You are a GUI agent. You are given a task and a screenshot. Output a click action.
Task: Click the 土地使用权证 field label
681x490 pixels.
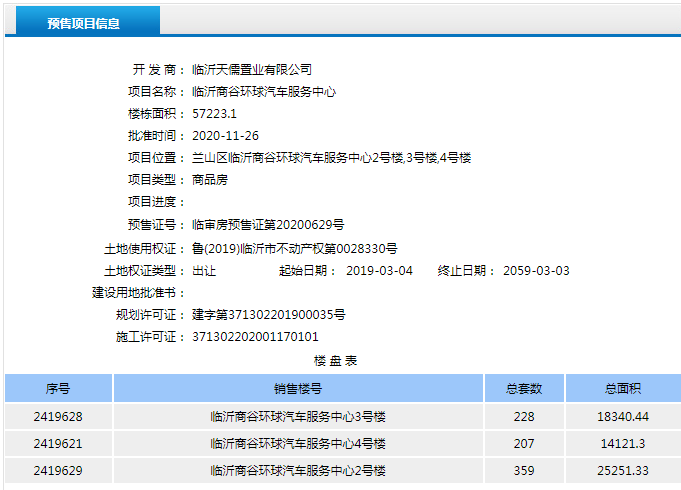144,248
